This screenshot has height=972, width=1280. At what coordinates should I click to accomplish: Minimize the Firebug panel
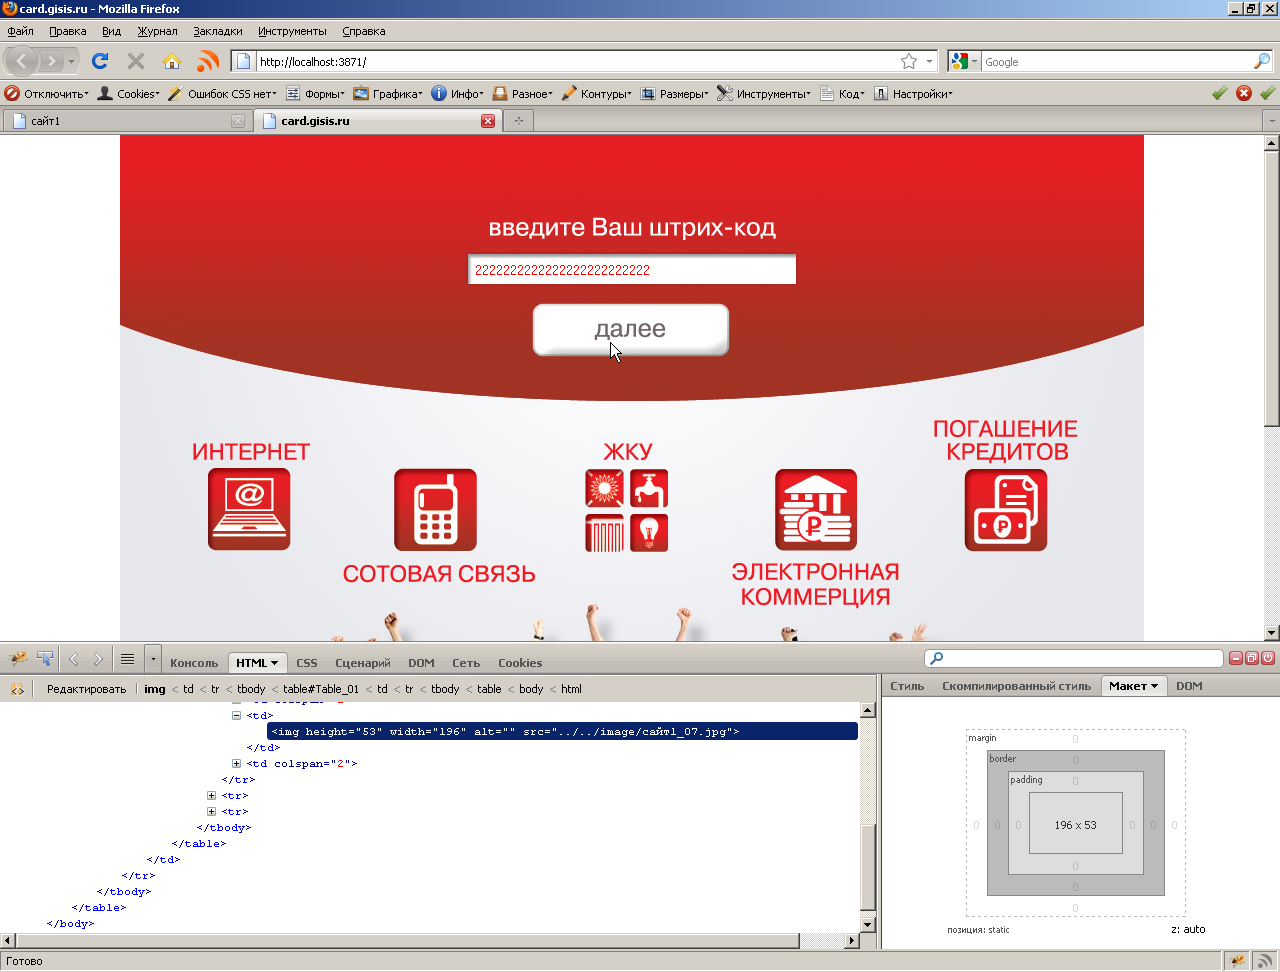click(1236, 658)
